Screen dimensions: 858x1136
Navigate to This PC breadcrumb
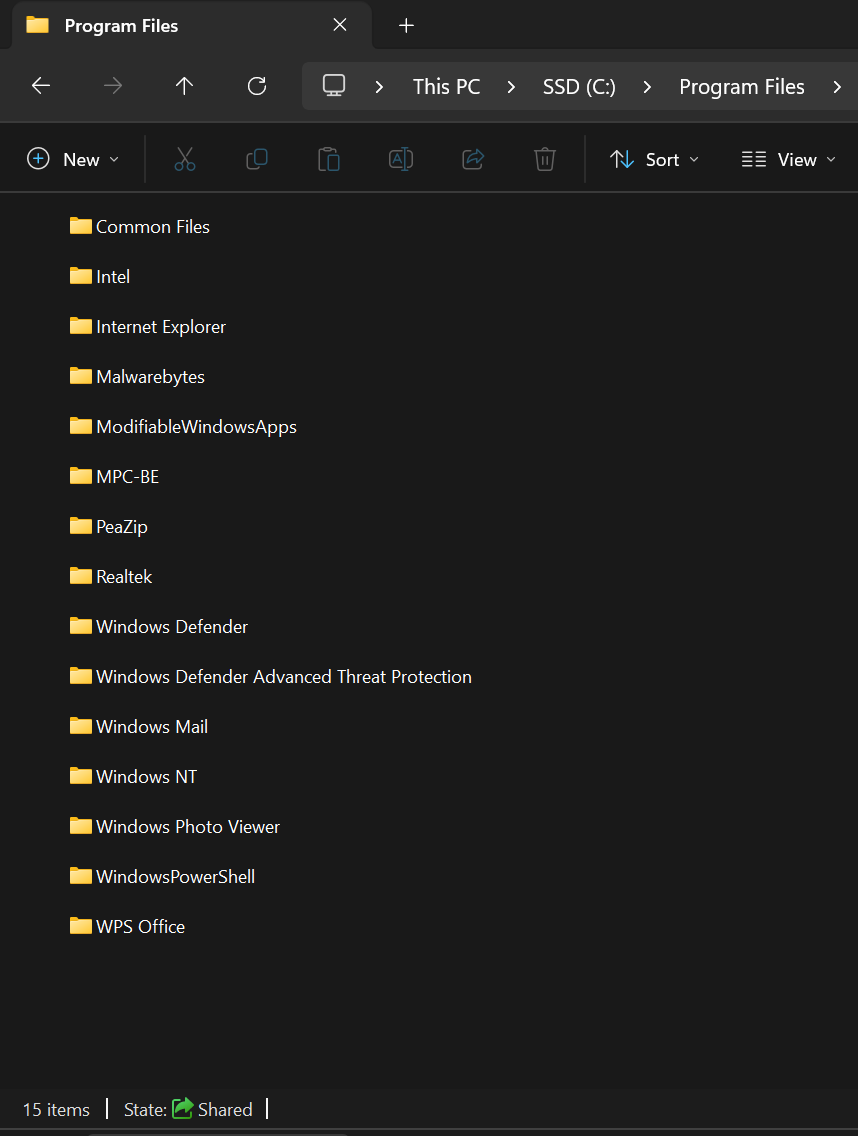[446, 87]
